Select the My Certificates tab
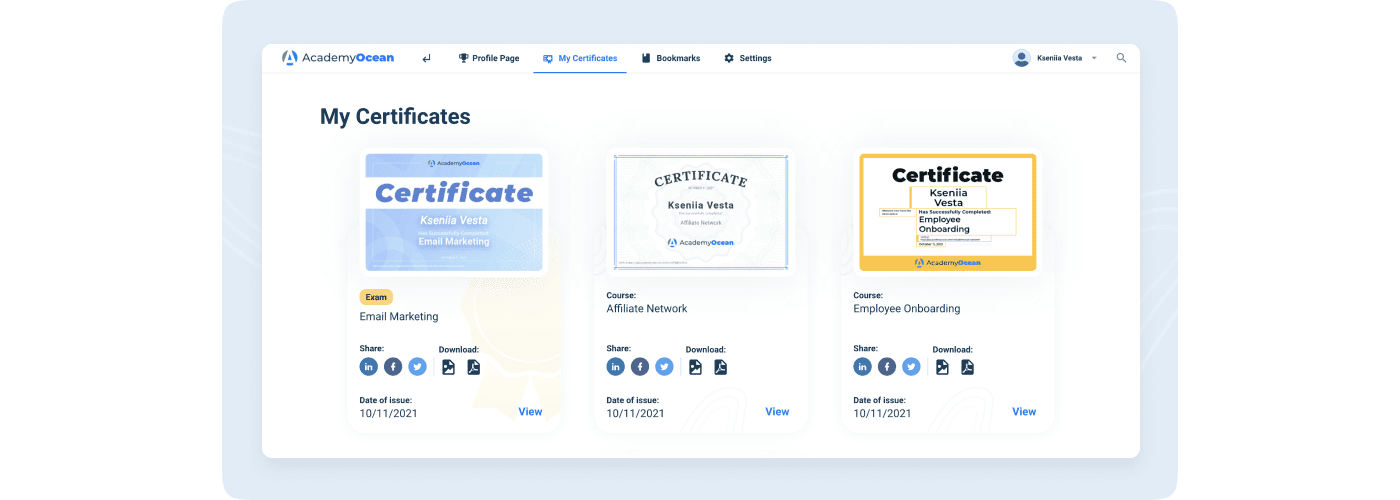1400x500 pixels. click(x=580, y=58)
